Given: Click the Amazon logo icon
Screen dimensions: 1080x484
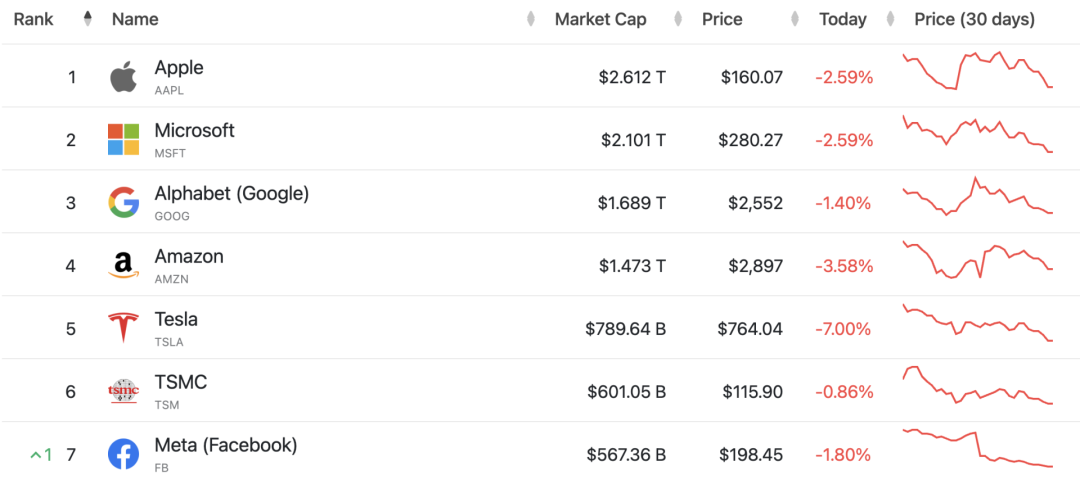Looking at the screenshot, I should click(x=123, y=266).
